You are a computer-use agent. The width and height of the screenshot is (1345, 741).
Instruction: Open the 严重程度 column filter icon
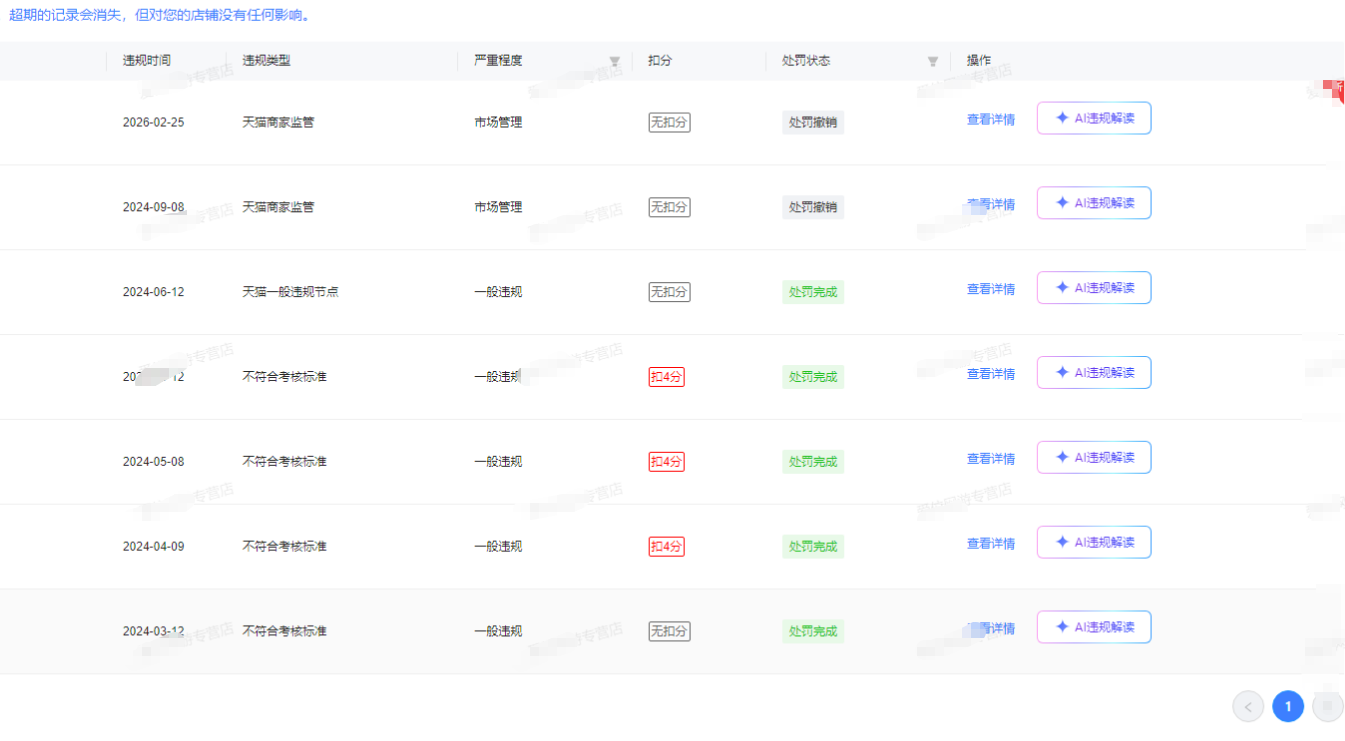click(x=615, y=62)
